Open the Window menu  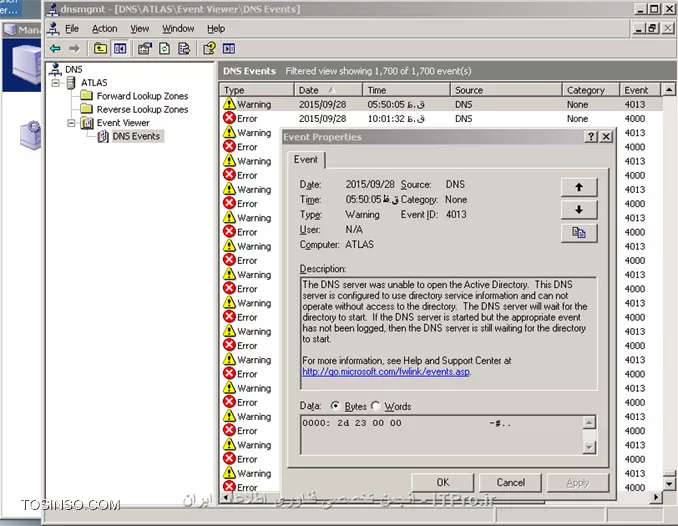pos(178,29)
